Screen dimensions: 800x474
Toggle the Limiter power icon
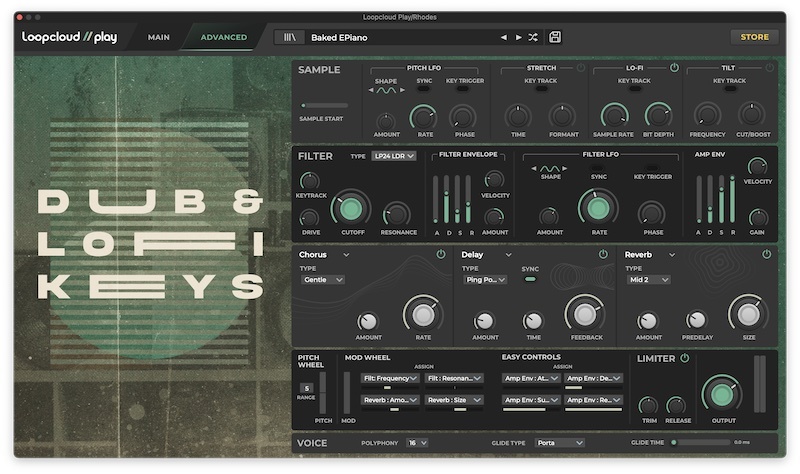click(x=685, y=358)
